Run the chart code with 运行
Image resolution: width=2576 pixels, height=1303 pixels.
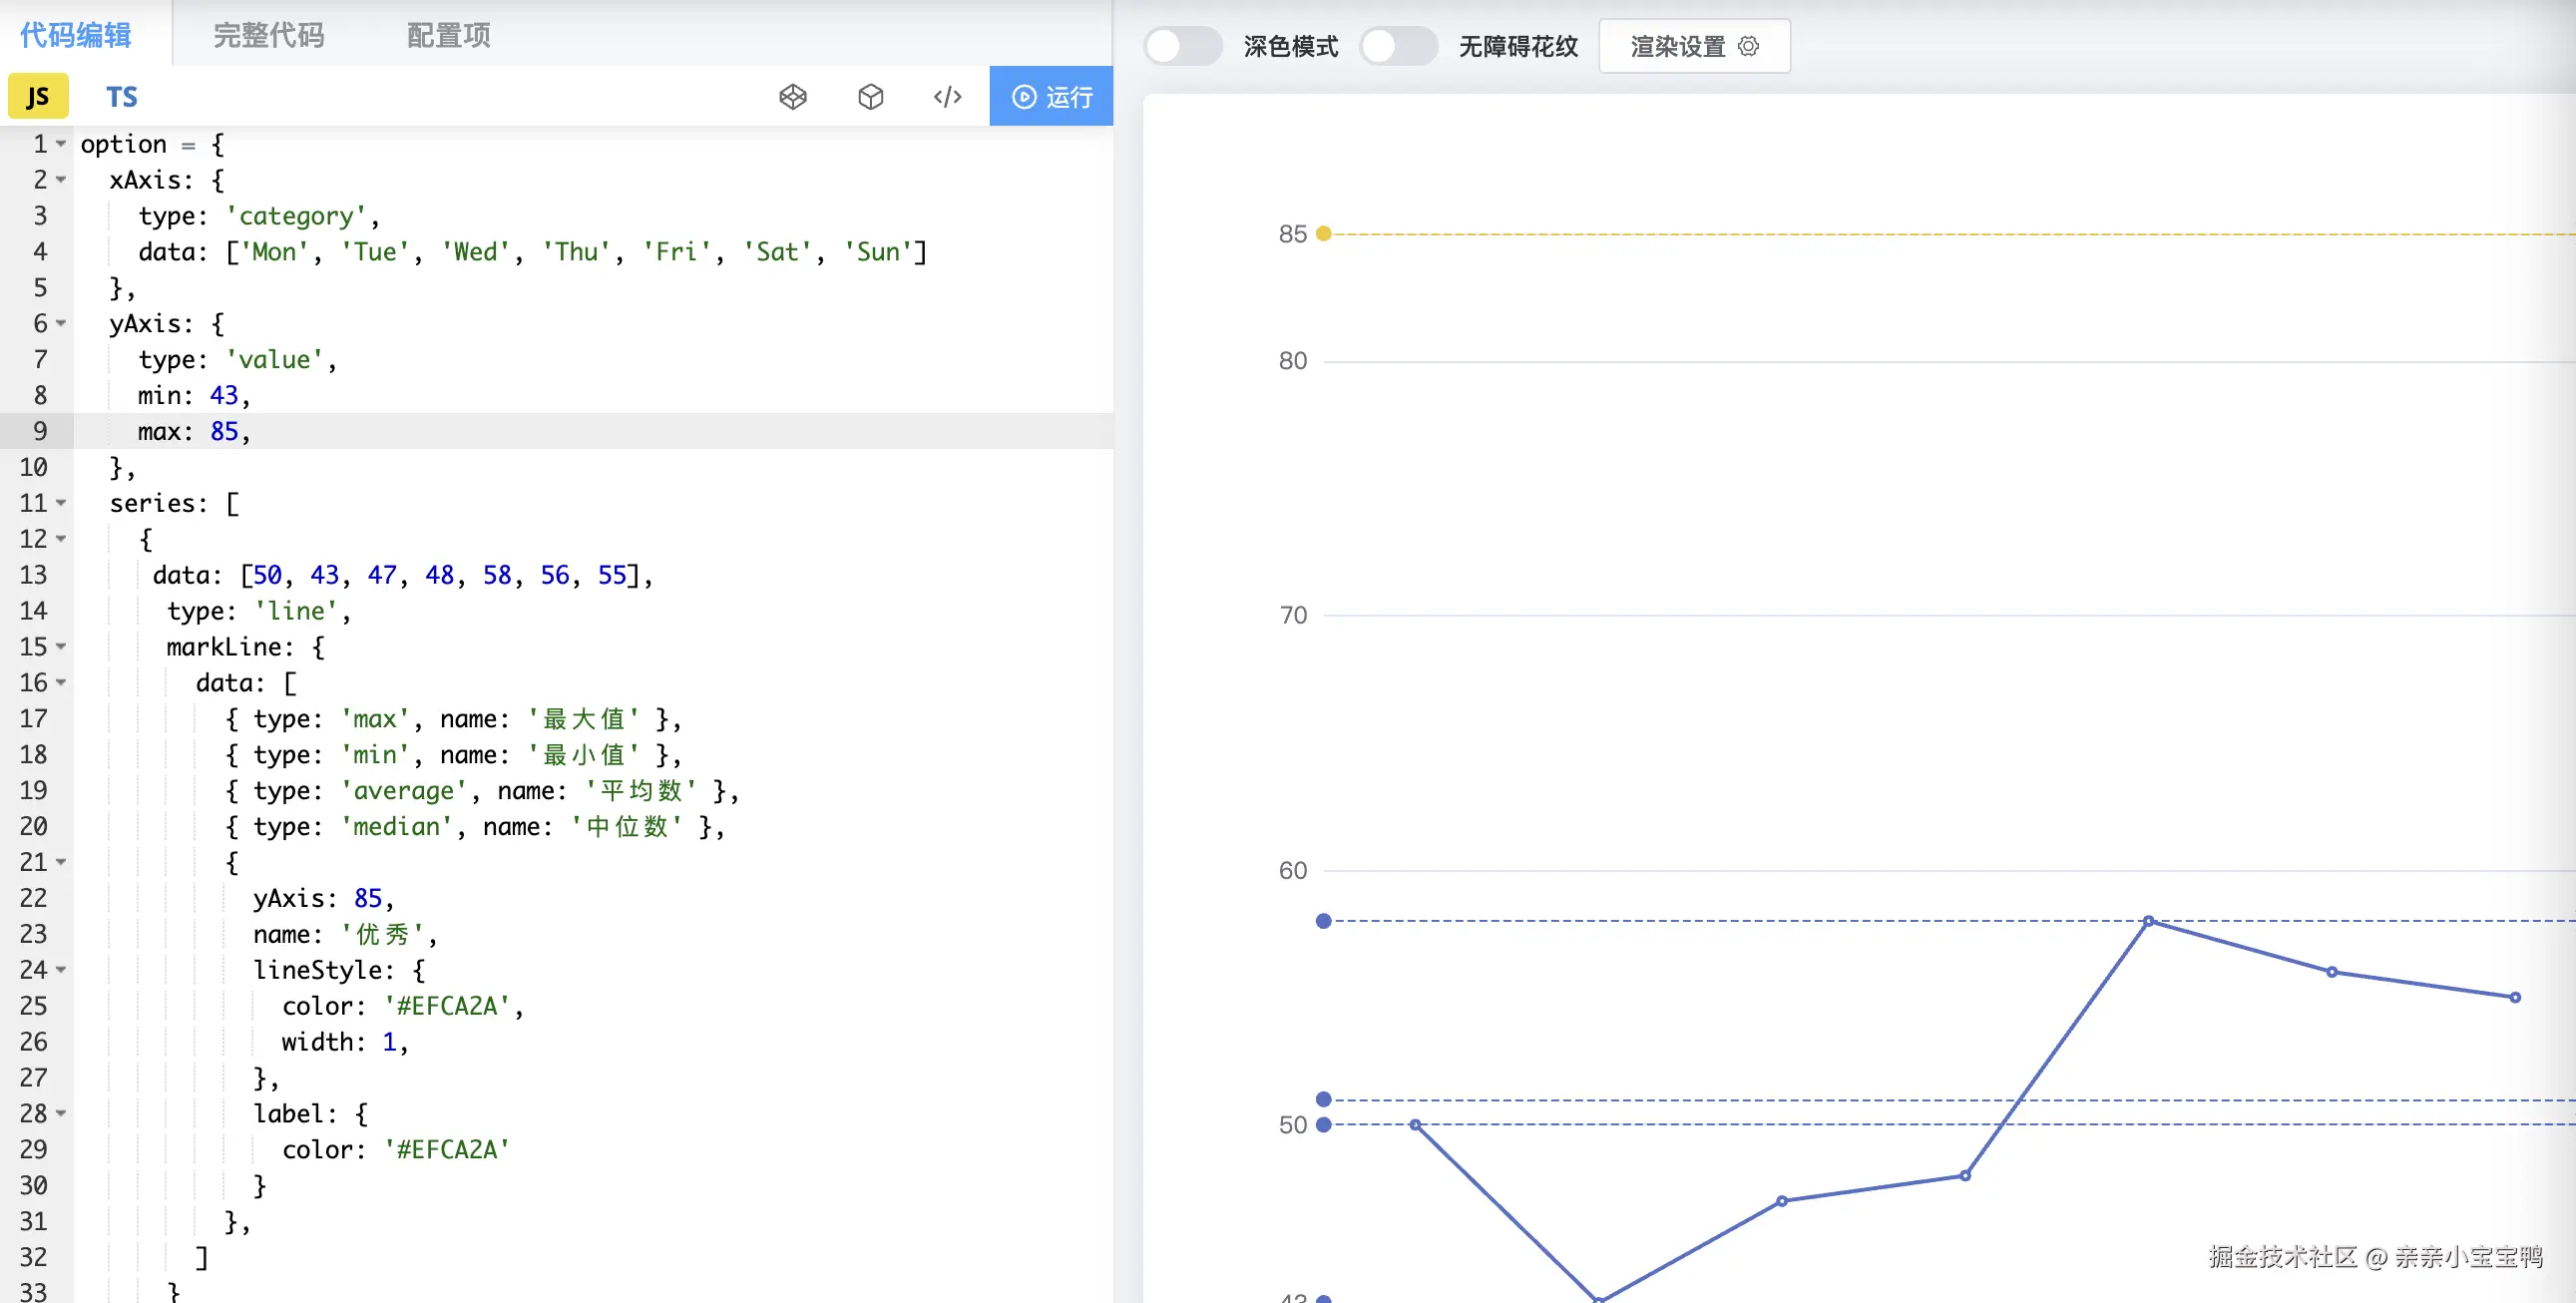(x=1052, y=96)
